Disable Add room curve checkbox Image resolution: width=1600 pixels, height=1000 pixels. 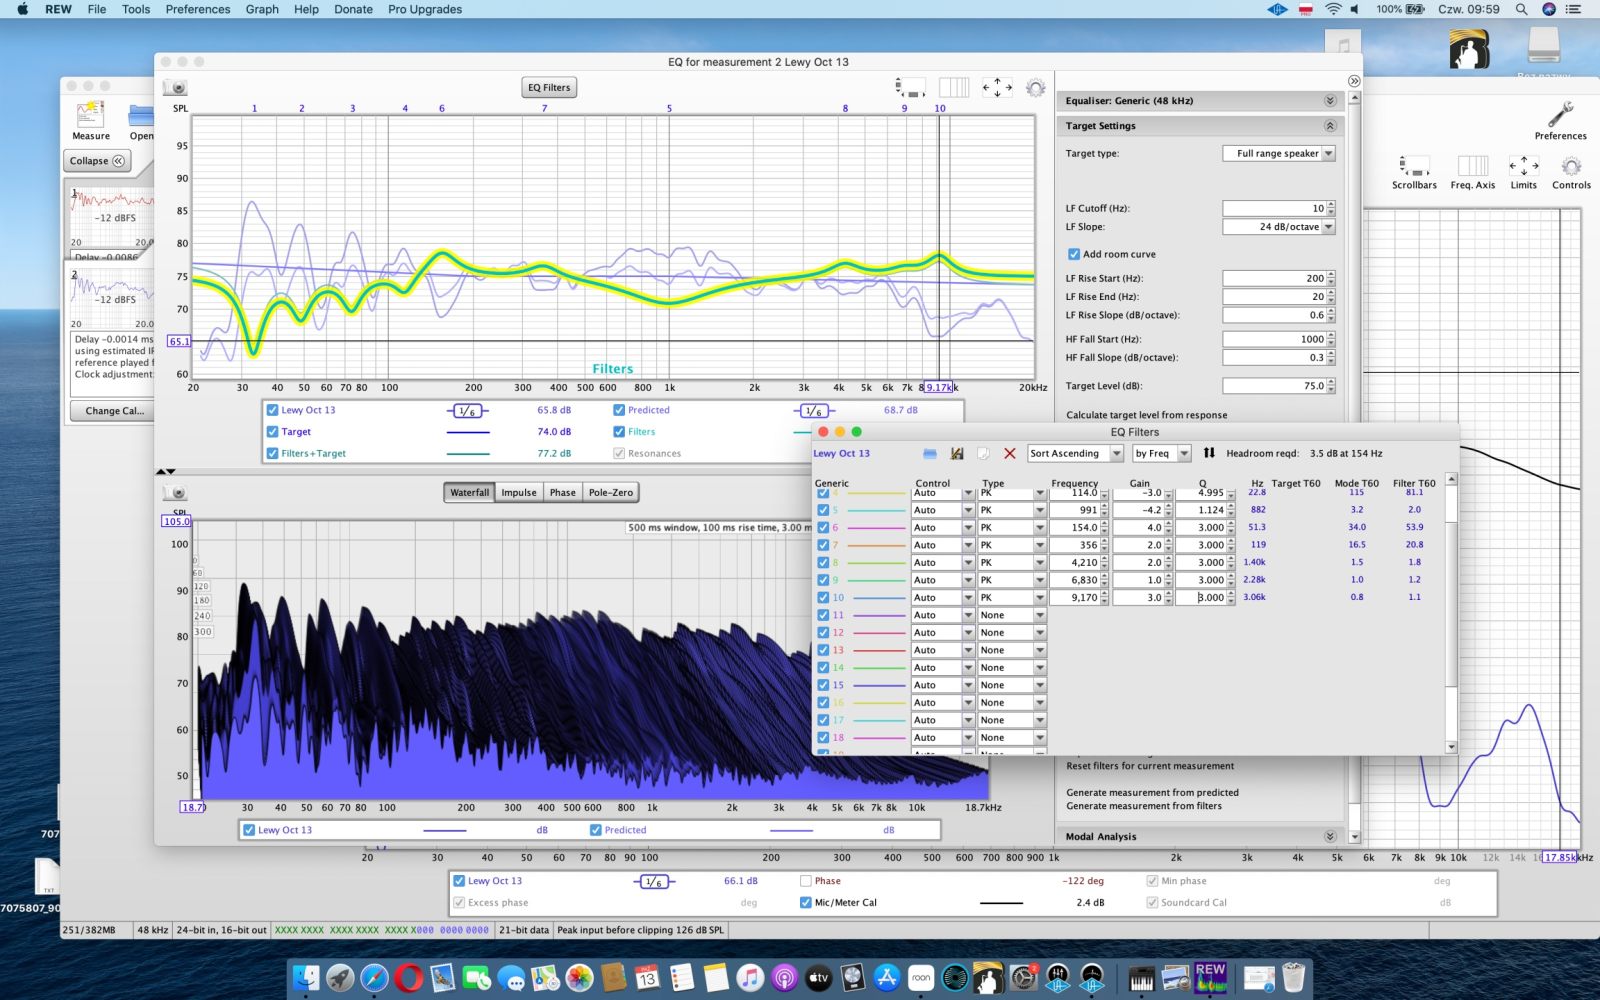pos(1073,254)
